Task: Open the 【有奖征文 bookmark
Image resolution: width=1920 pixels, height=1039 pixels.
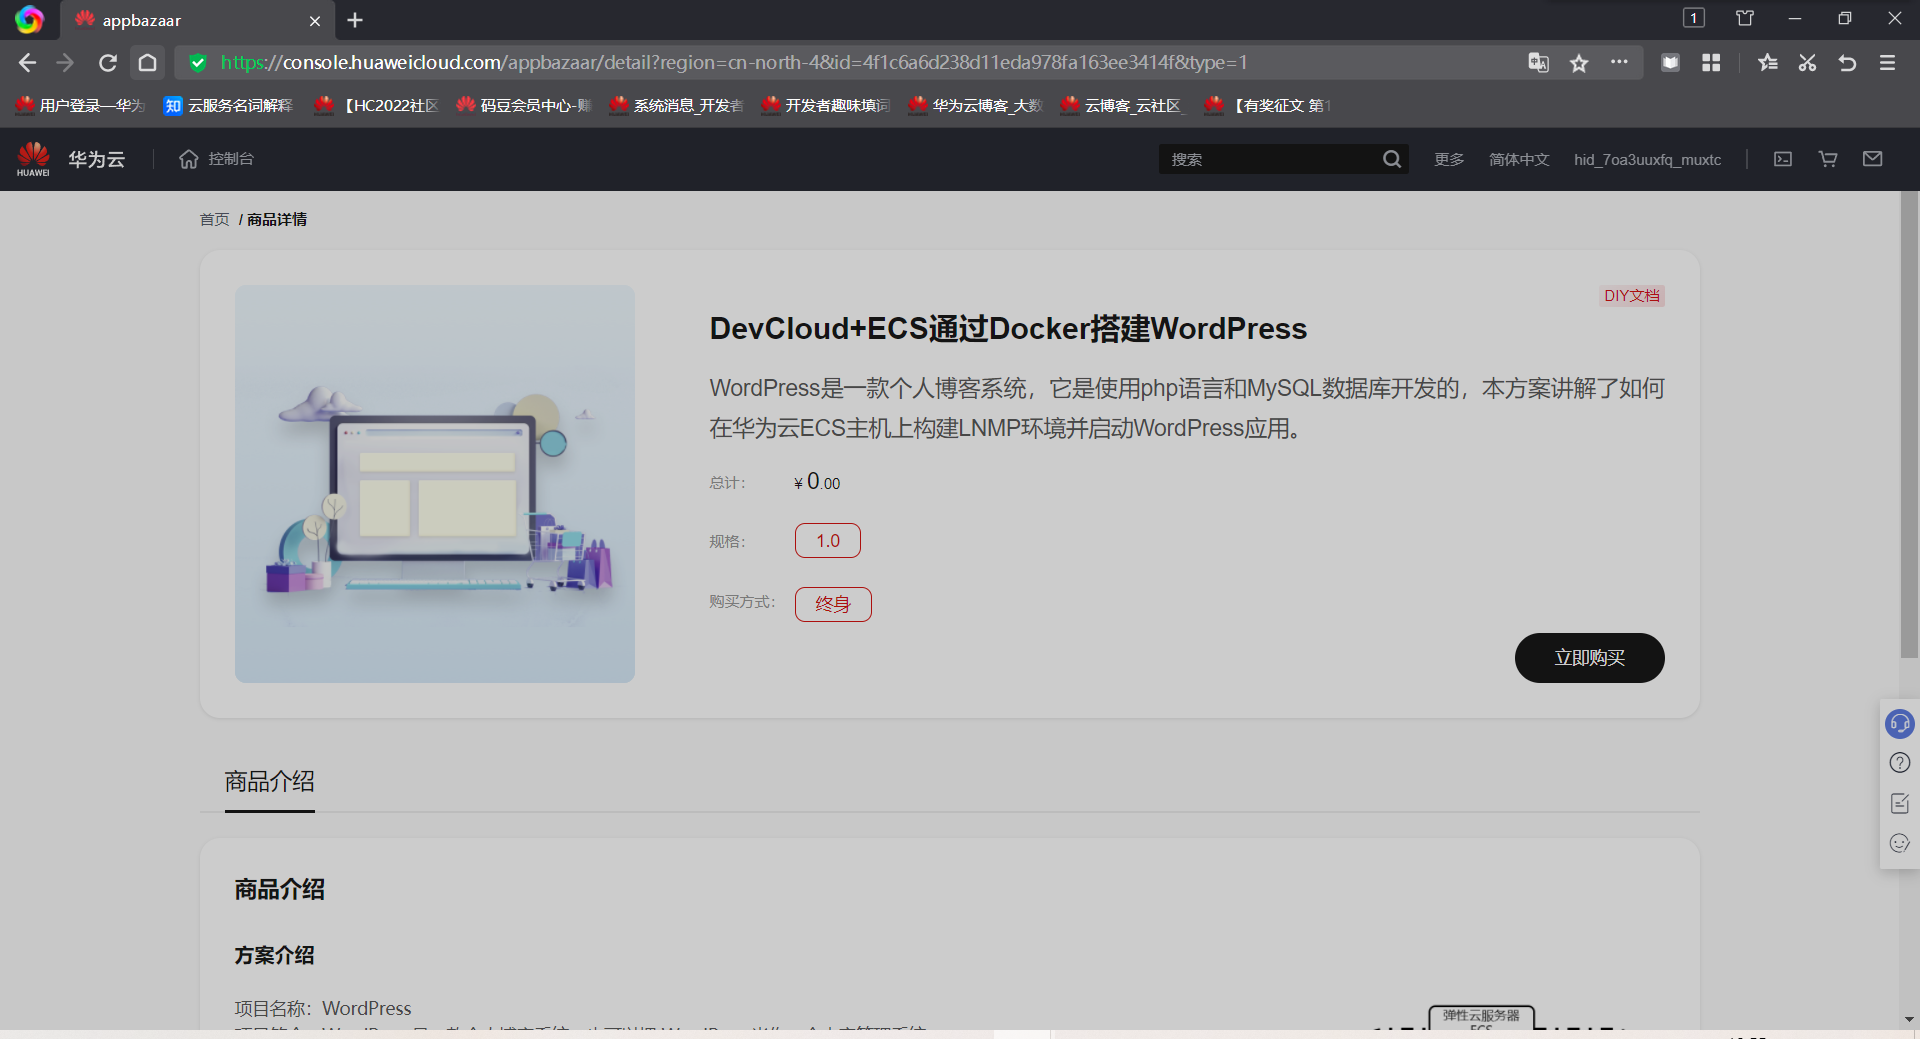Action: tap(1268, 105)
